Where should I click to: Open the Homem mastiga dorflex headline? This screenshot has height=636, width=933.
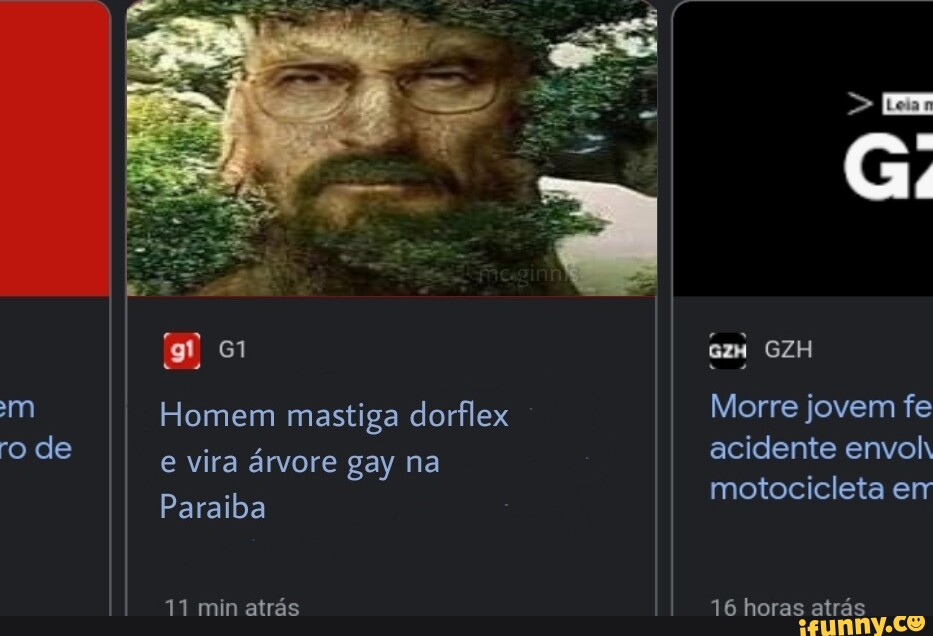click(334, 461)
